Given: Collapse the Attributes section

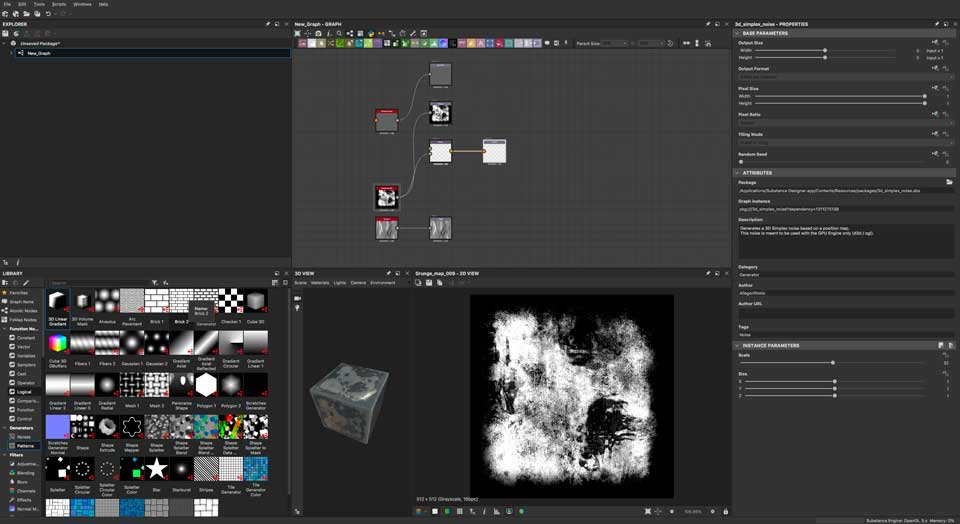Looking at the screenshot, I should (x=738, y=172).
